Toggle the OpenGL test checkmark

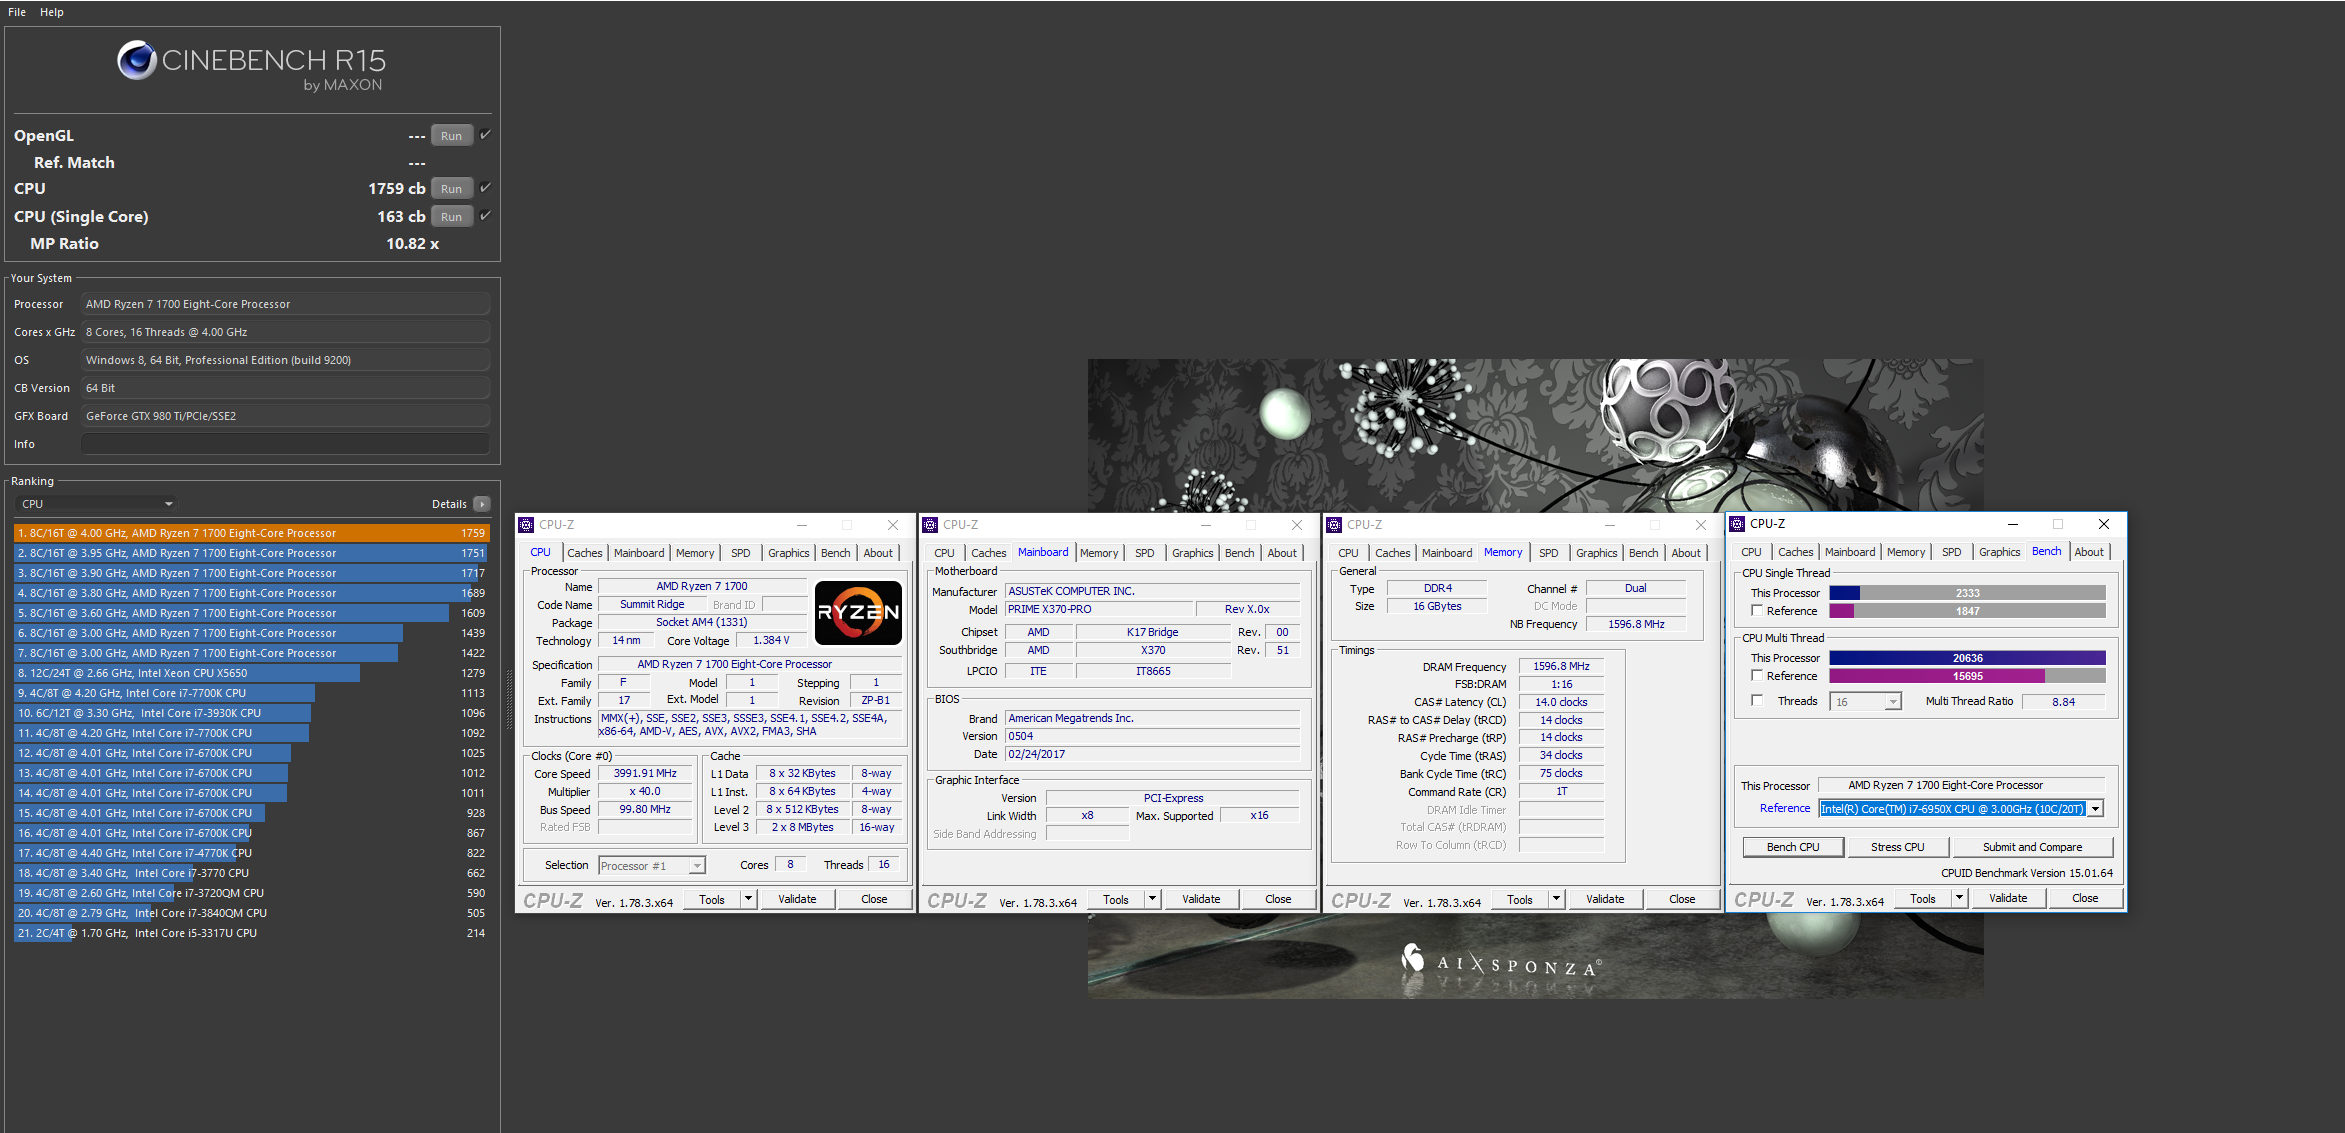coord(485,134)
